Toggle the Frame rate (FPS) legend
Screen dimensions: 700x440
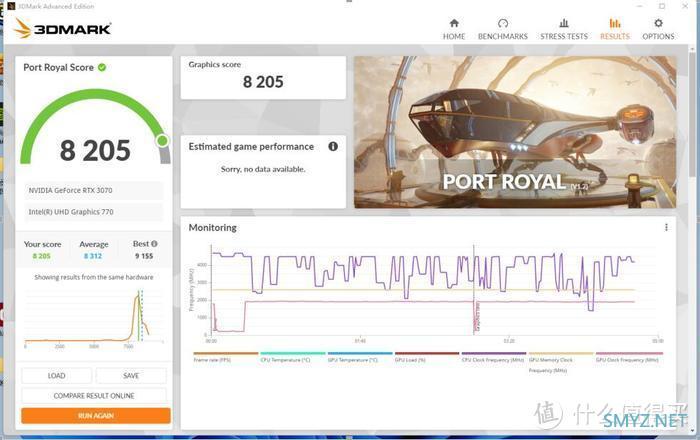[225, 357]
